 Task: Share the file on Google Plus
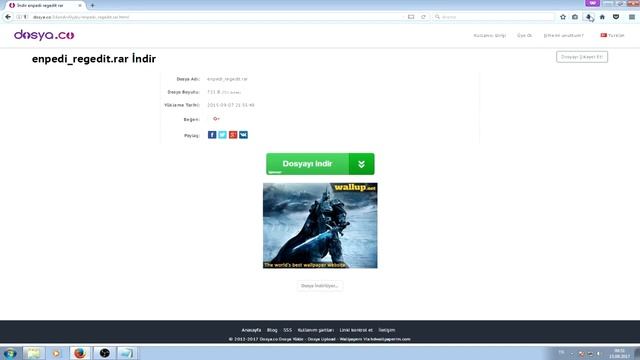pos(233,135)
